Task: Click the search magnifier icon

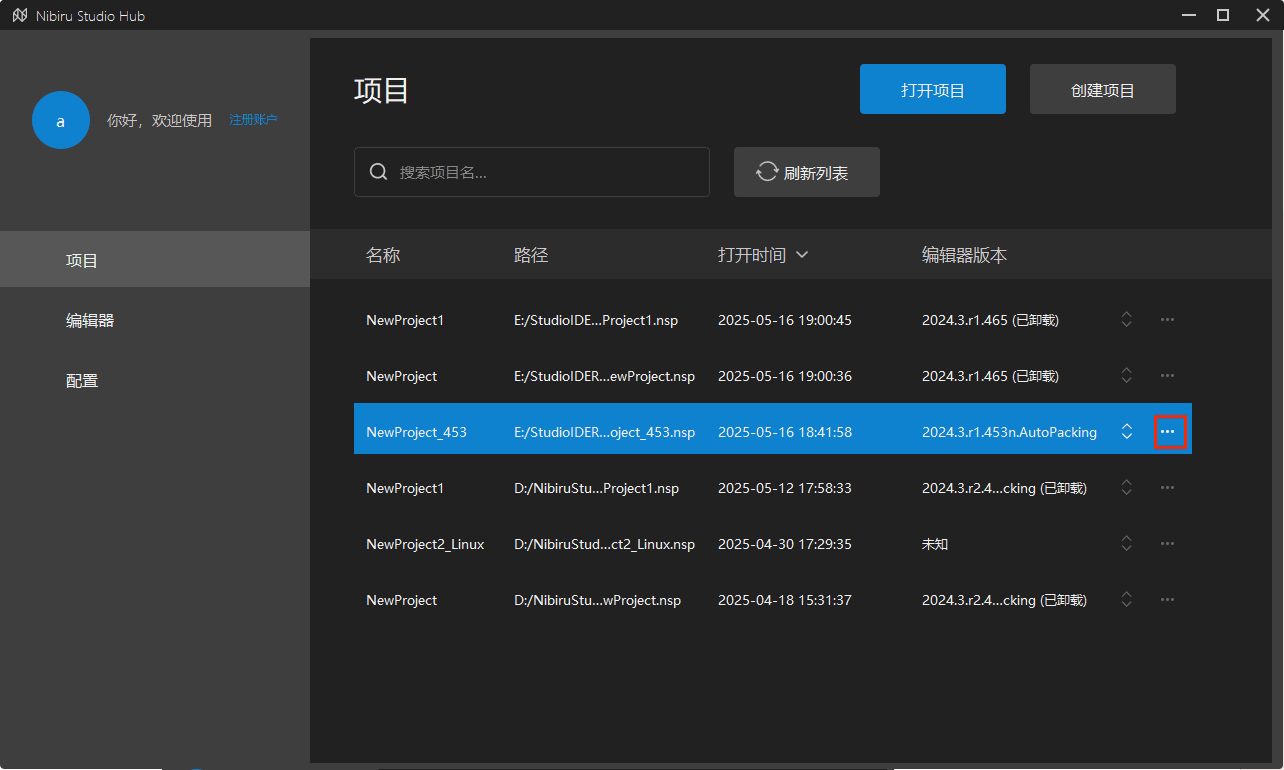Action: click(378, 172)
